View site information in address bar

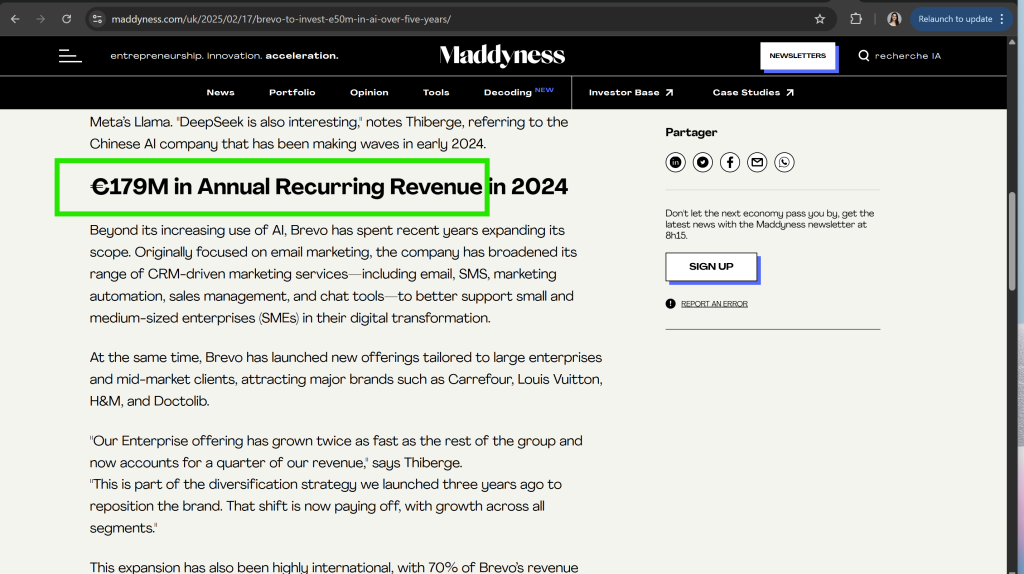point(97,19)
